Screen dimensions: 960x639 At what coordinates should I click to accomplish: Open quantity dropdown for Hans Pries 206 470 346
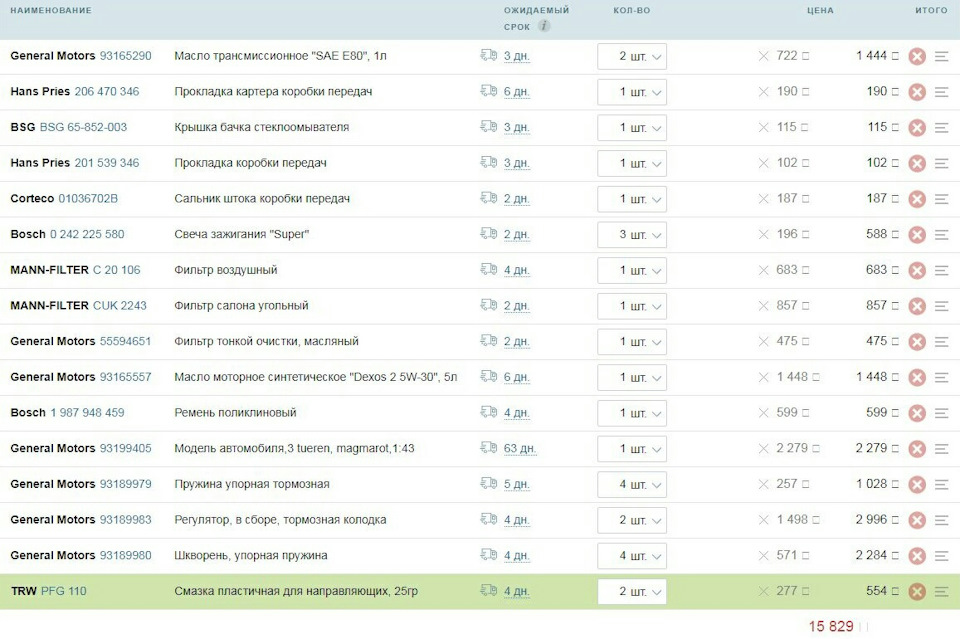click(x=632, y=92)
